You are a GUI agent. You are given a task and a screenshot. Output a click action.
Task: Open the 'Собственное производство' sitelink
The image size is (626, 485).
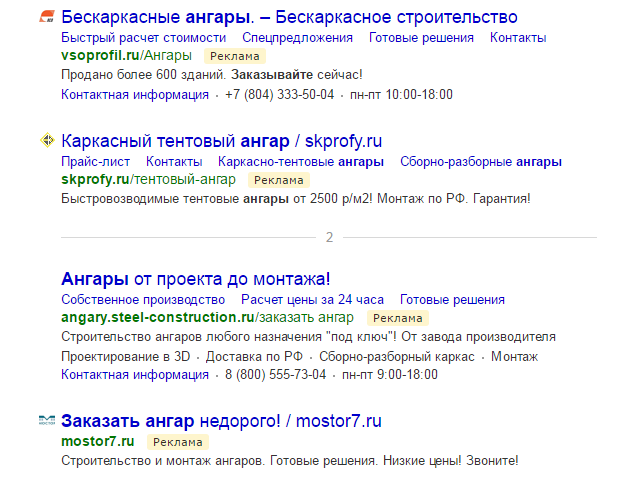pyautogui.click(x=143, y=300)
